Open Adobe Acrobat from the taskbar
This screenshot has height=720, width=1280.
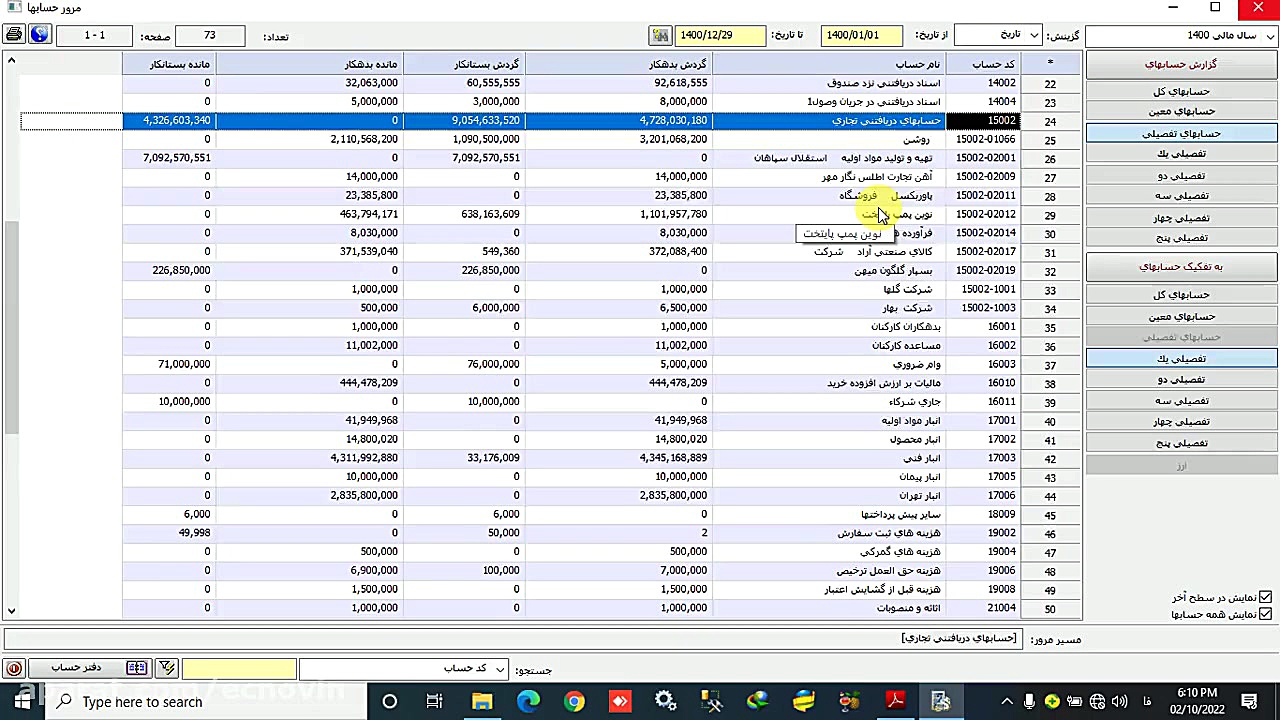point(895,701)
